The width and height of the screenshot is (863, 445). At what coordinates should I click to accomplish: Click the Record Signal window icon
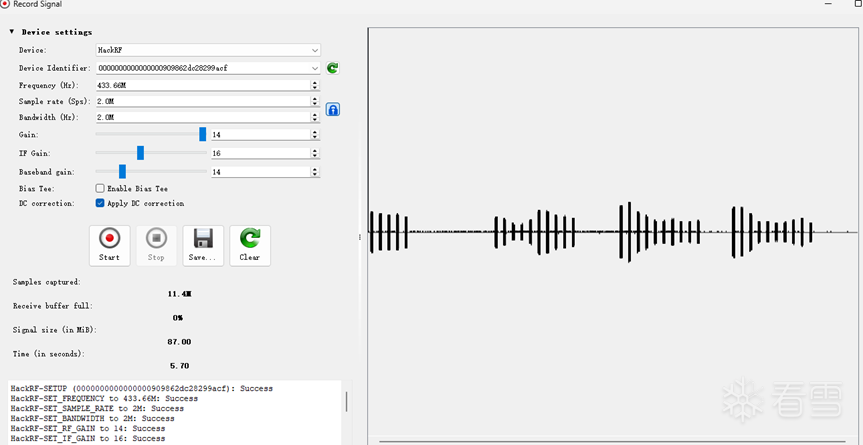click(x=5, y=5)
